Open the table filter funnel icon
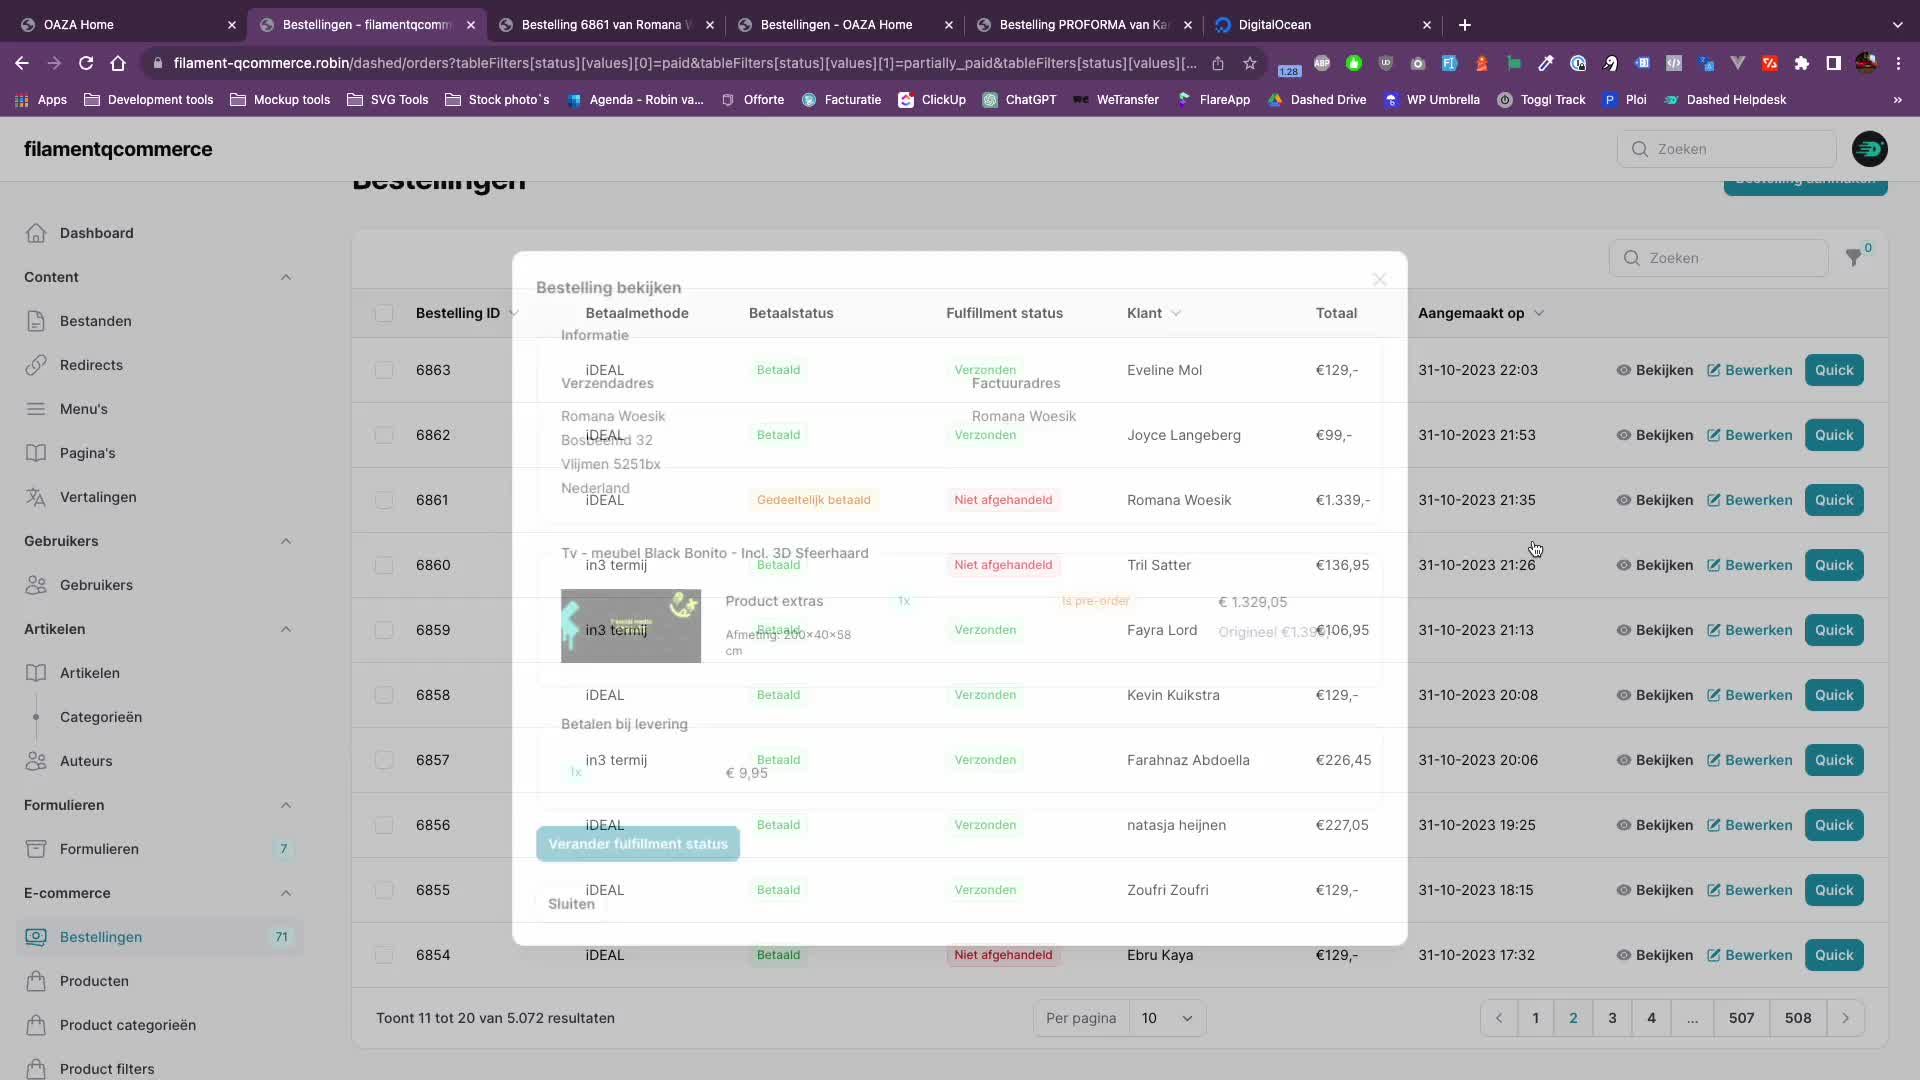 pos(1853,258)
